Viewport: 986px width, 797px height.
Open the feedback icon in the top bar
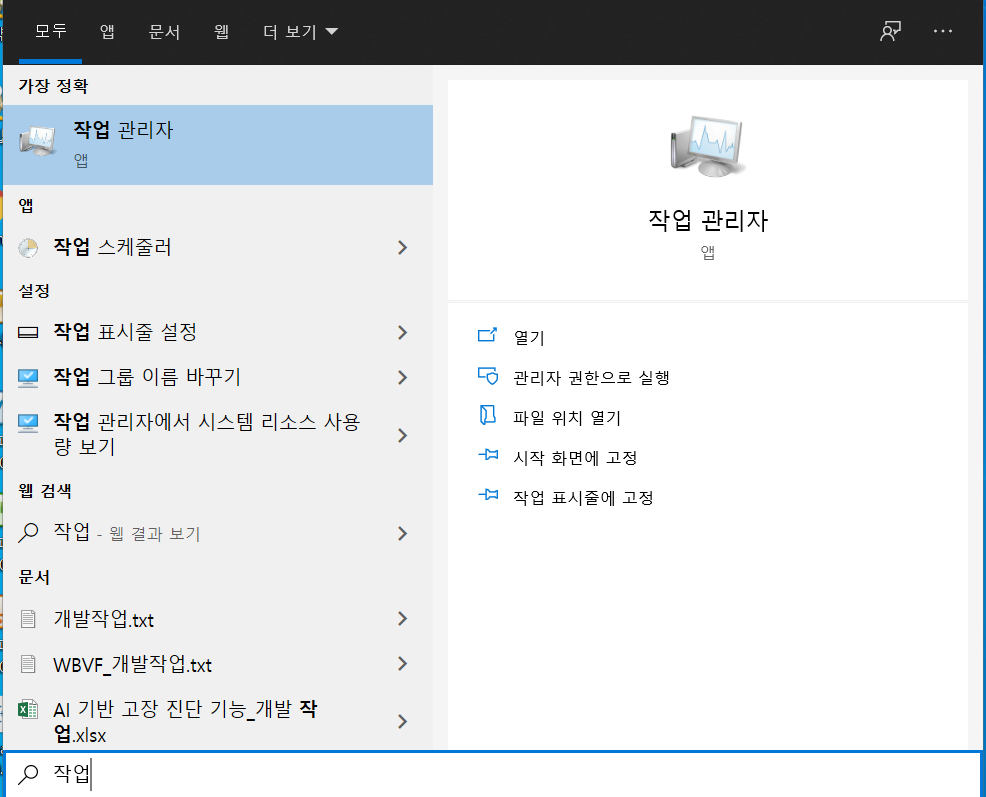890,31
